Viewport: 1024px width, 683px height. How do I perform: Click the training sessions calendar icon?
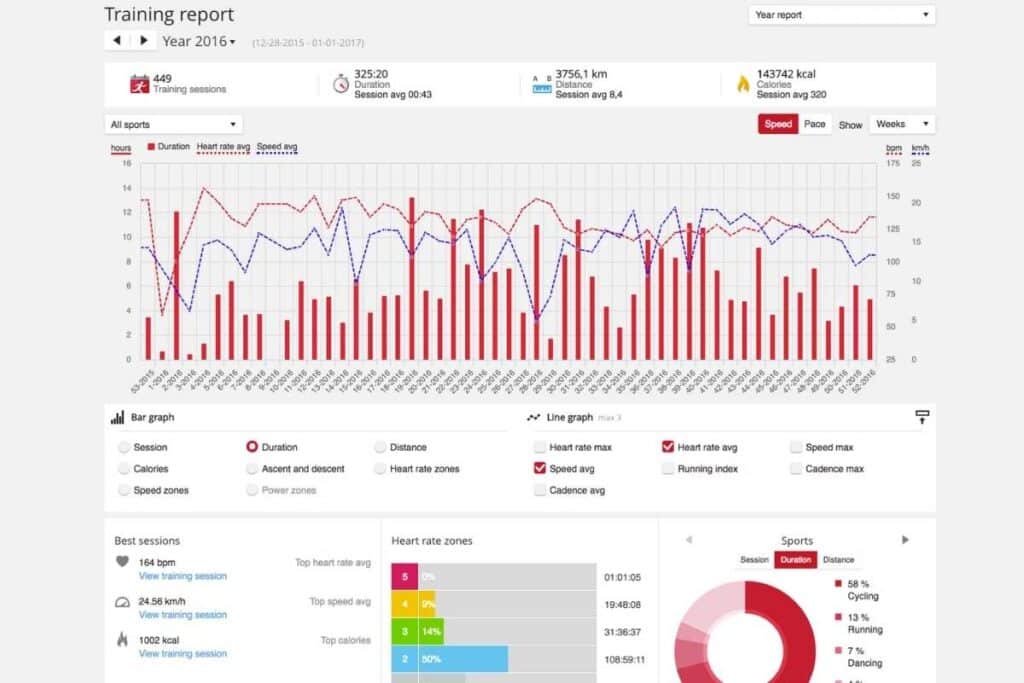pyautogui.click(x=138, y=84)
